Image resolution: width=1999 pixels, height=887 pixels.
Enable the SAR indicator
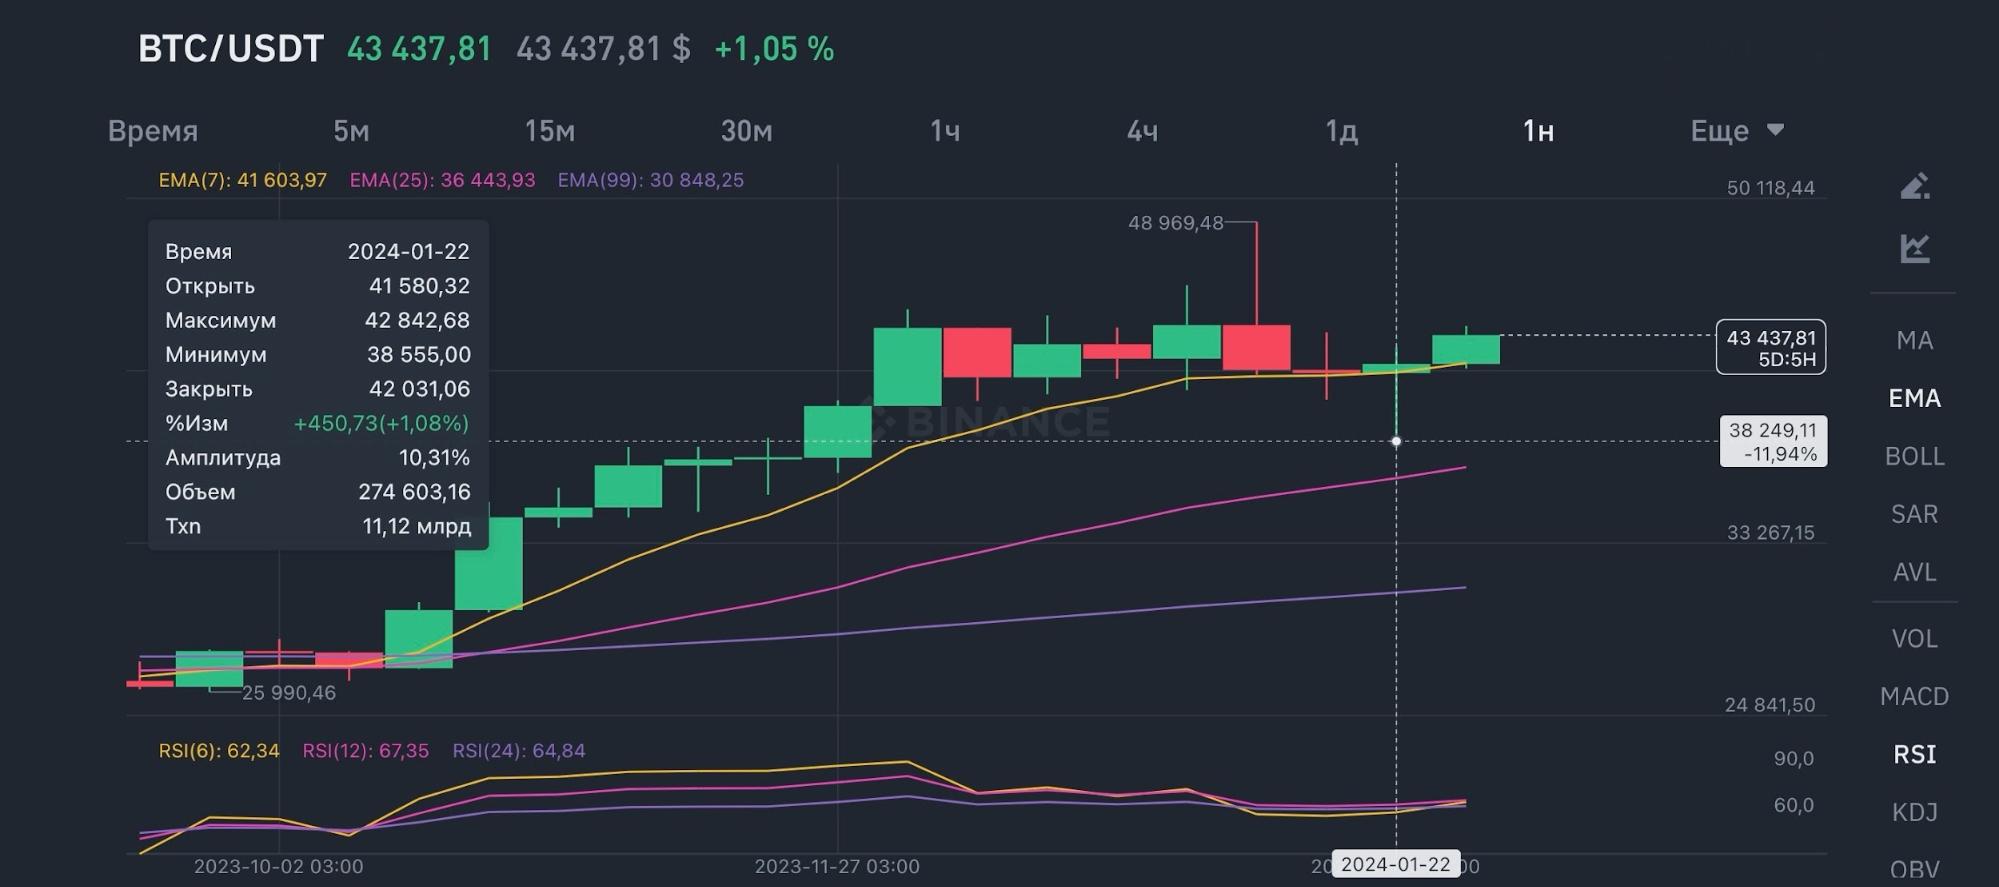click(1915, 514)
